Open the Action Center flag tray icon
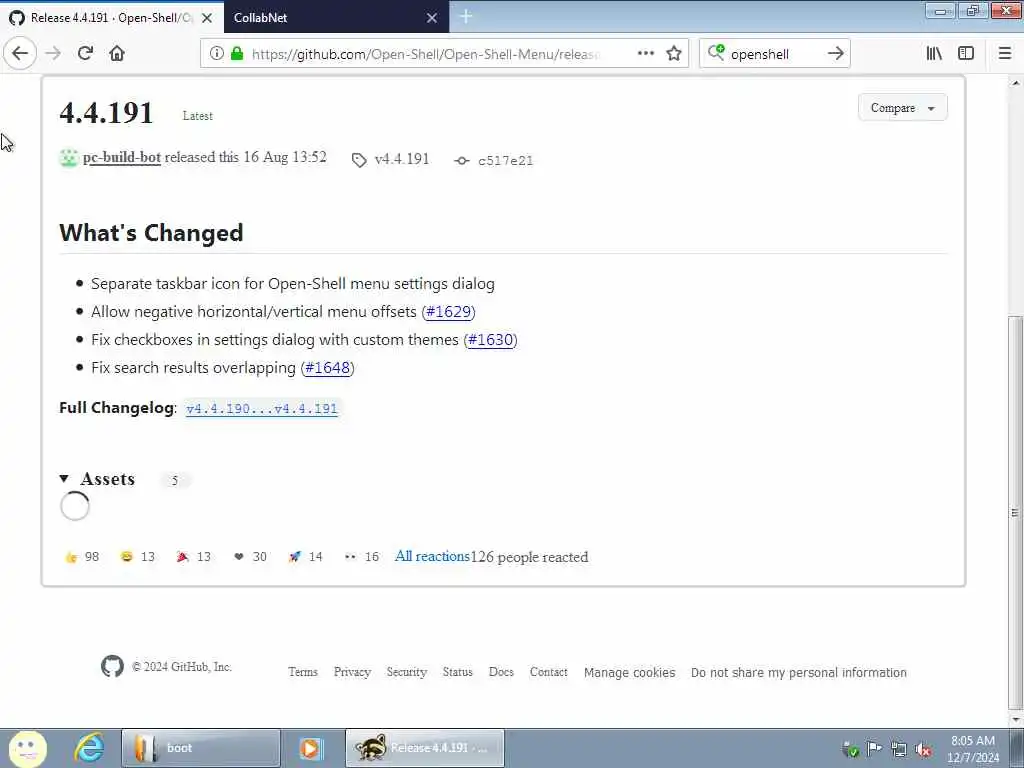 [x=874, y=749]
